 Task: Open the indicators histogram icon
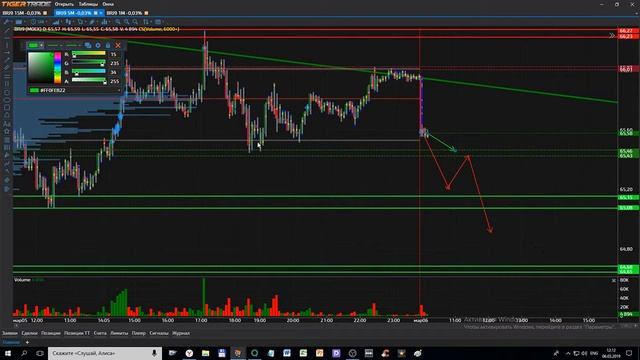(104, 22)
